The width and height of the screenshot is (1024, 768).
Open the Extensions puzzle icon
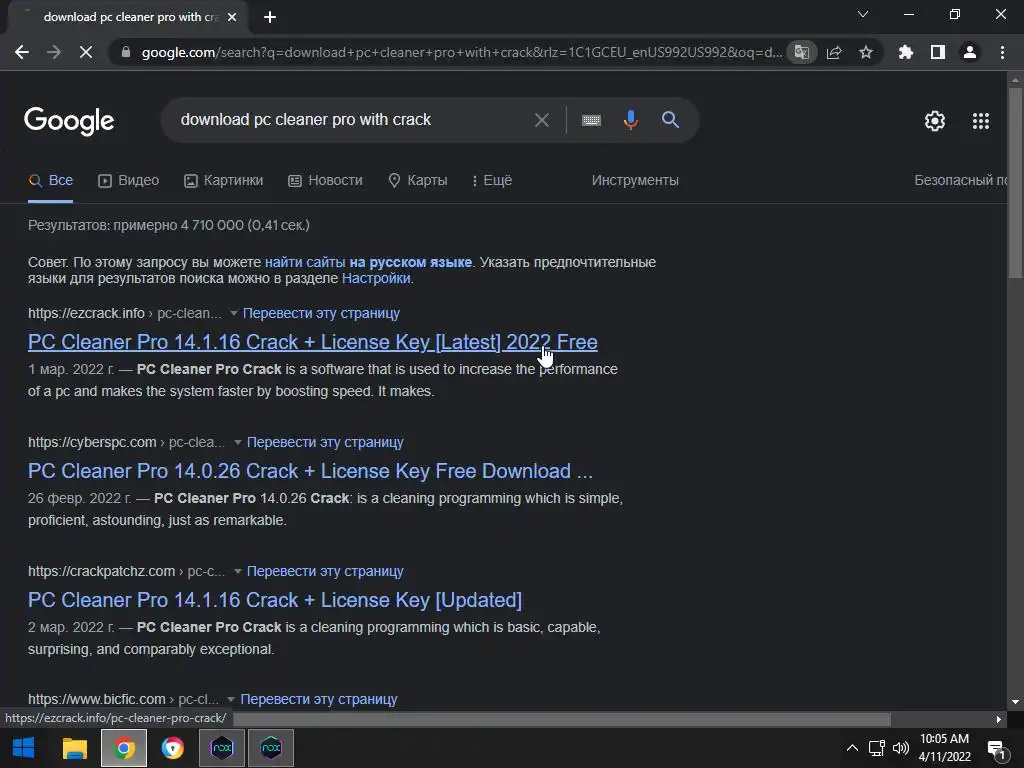906,52
